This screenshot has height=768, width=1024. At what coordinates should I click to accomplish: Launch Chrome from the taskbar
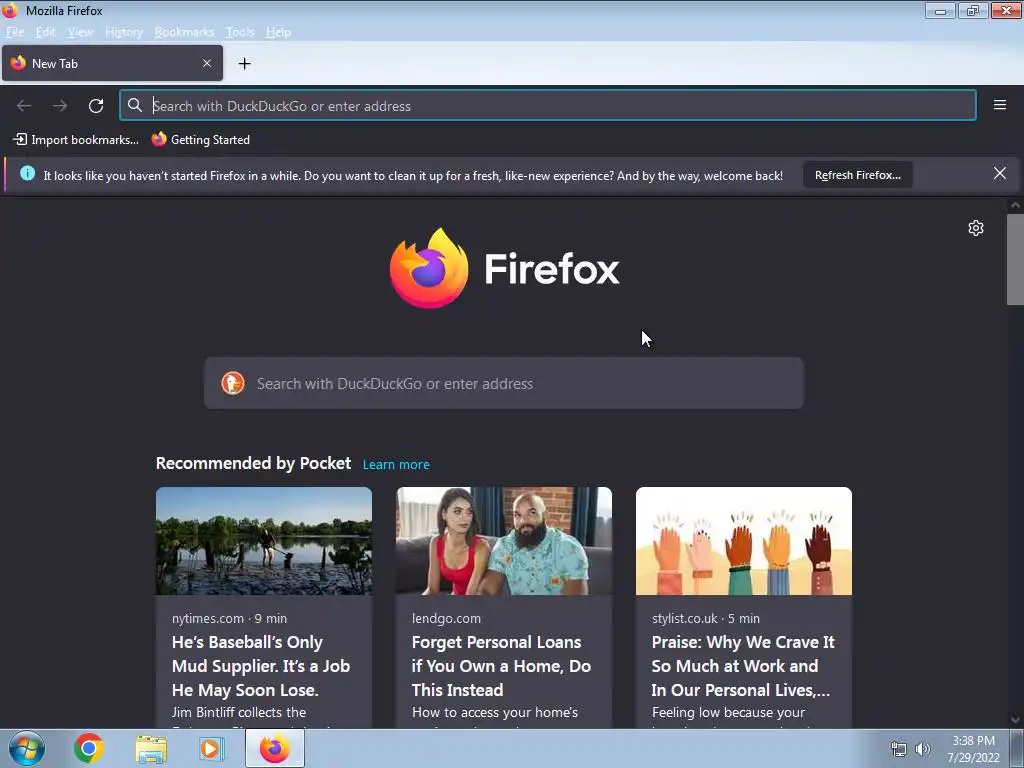pos(89,748)
